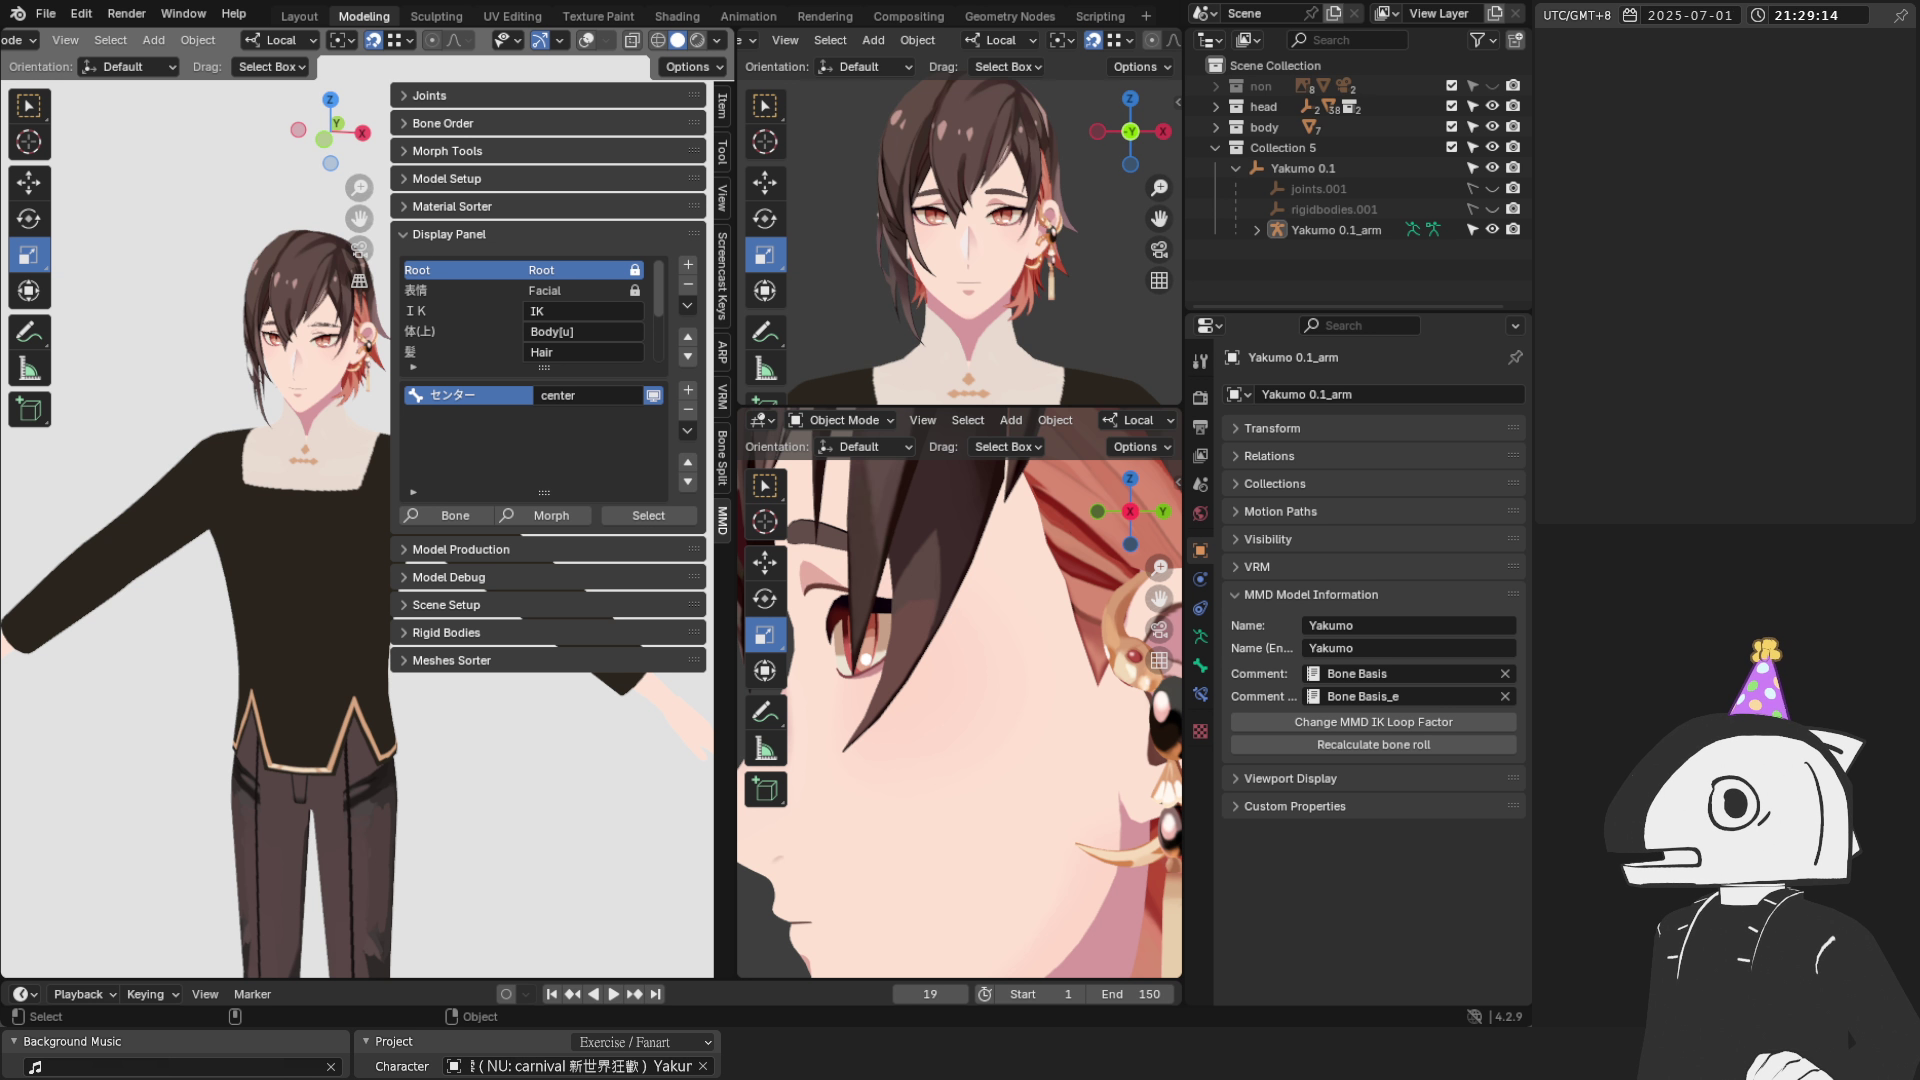1920x1080 pixels.
Task: Select the Move tool in left viewport
Action: 29,182
